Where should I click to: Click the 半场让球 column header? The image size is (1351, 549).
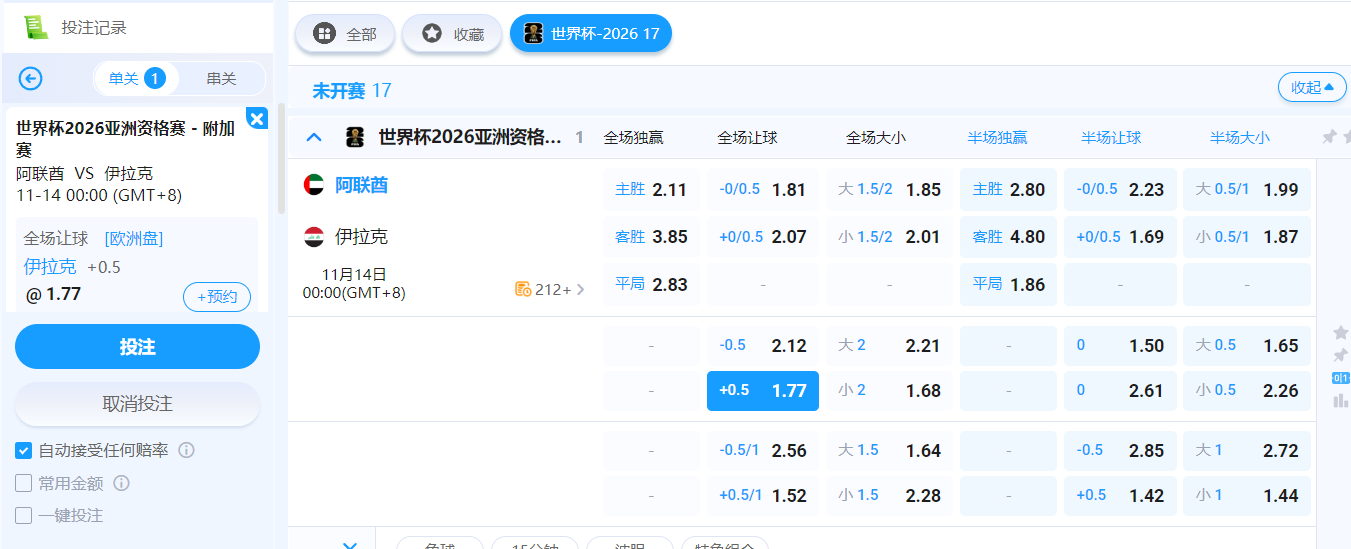[x=1111, y=138]
